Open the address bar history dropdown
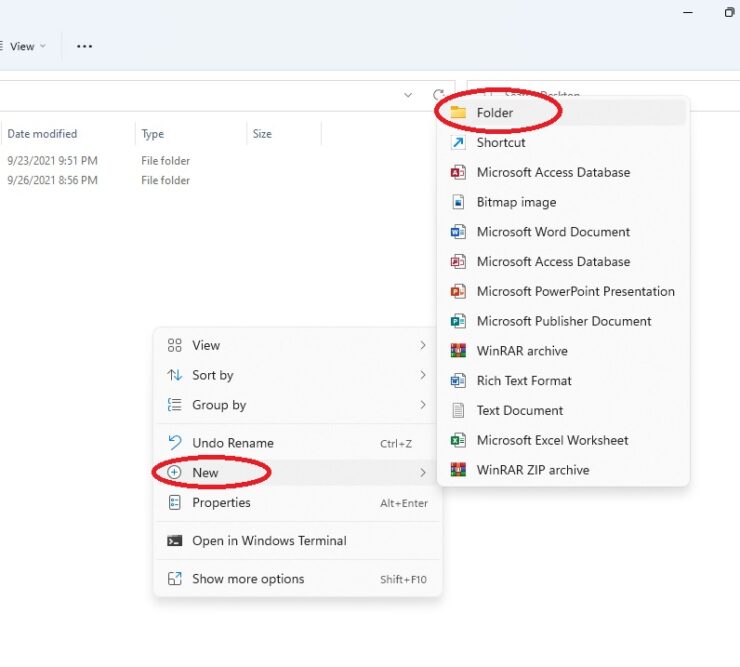 408,95
